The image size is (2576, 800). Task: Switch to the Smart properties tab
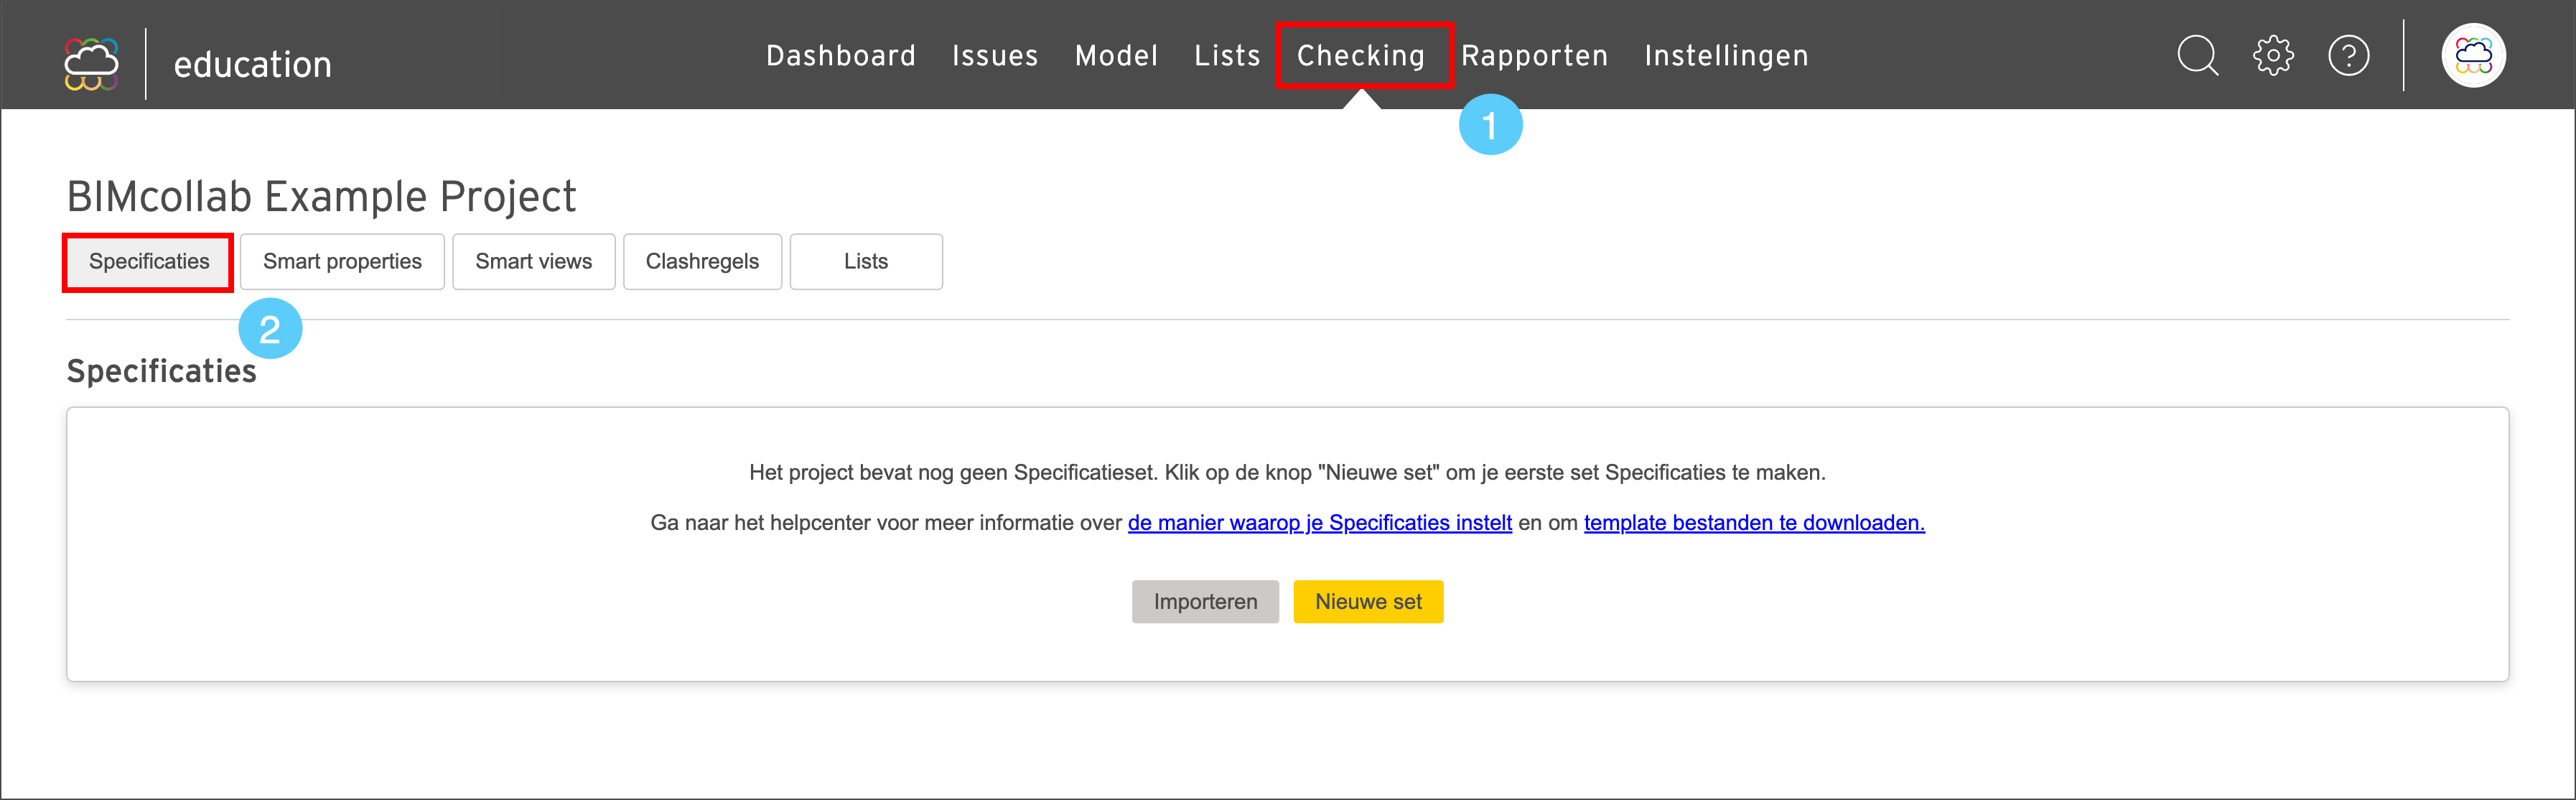pos(342,262)
